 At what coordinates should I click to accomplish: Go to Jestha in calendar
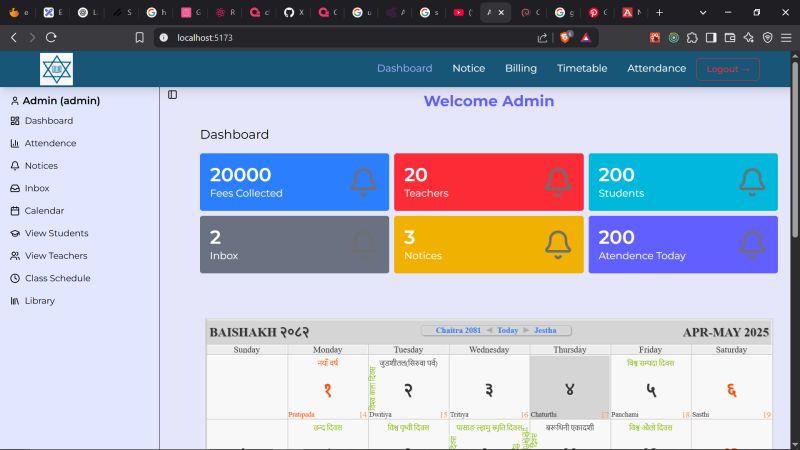point(545,331)
